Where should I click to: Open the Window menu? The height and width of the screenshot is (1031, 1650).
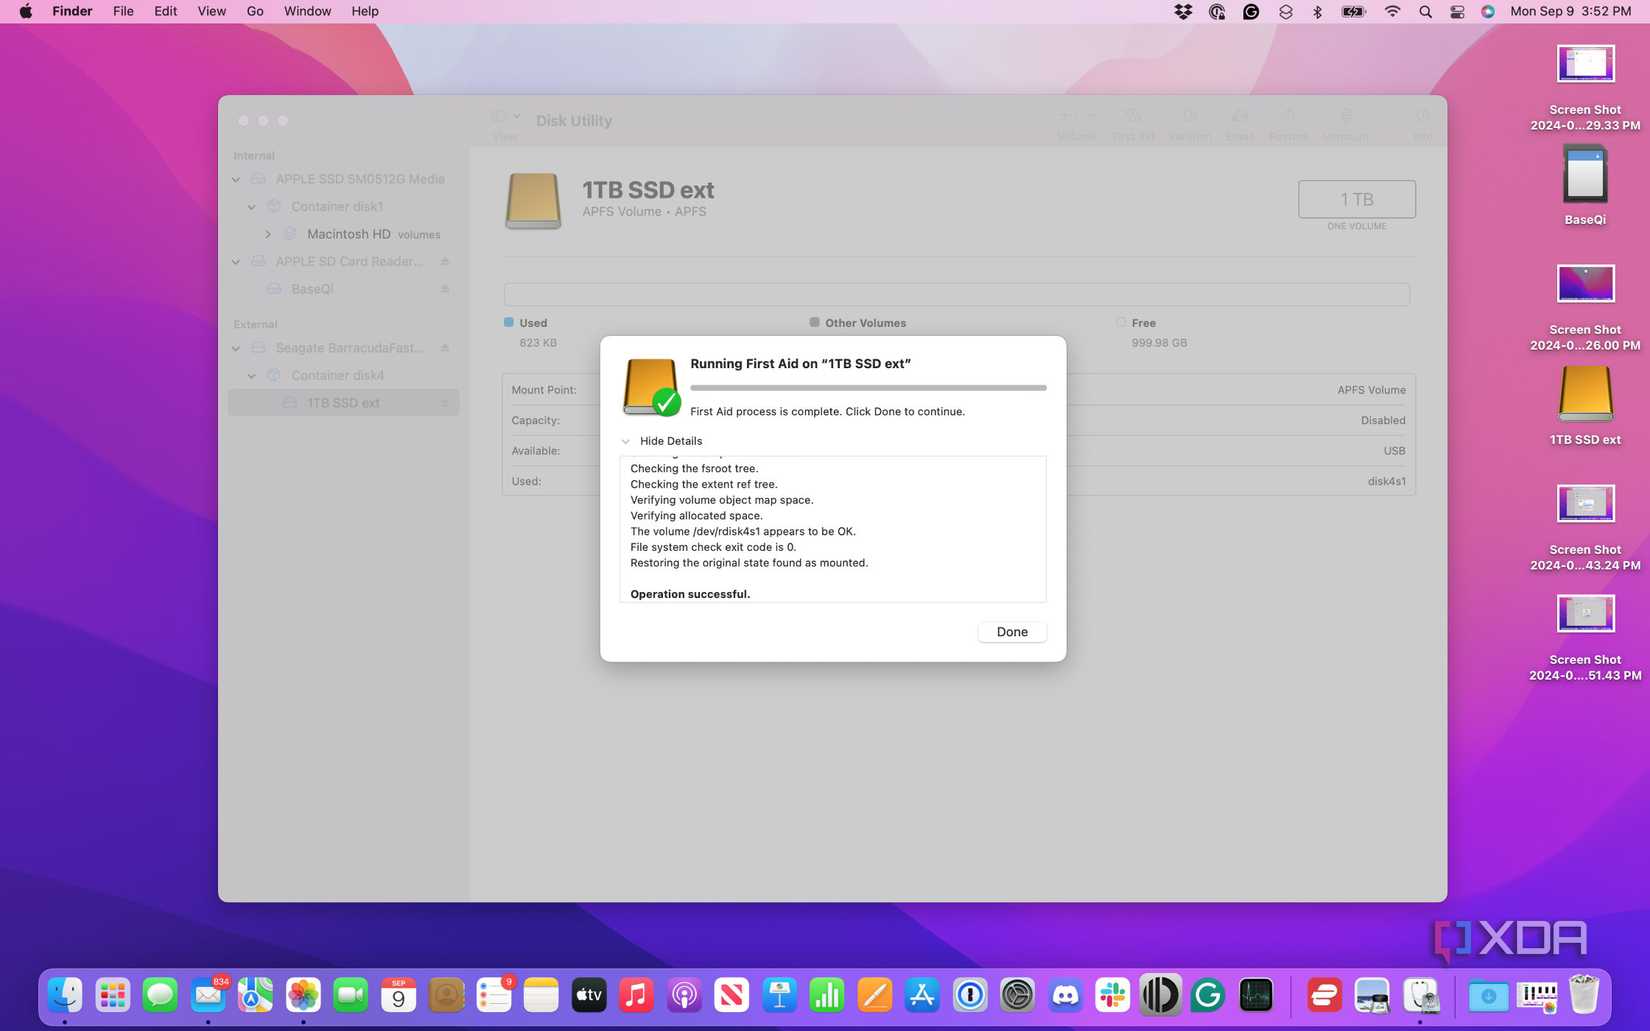click(307, 11)
